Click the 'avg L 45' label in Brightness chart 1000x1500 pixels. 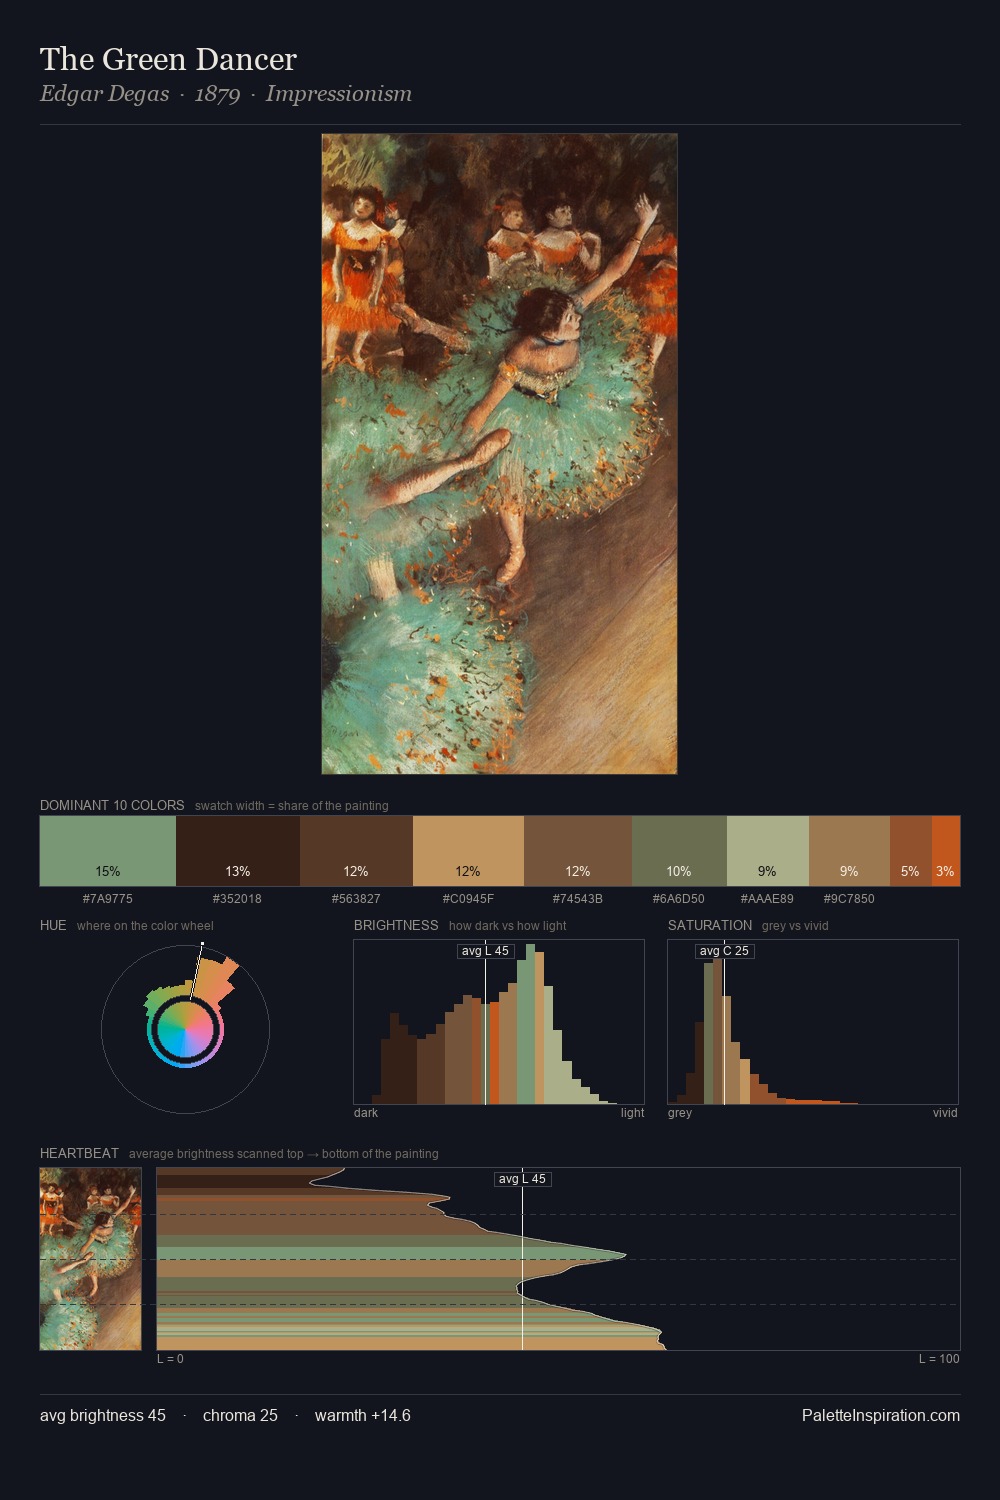coord(485,951)
